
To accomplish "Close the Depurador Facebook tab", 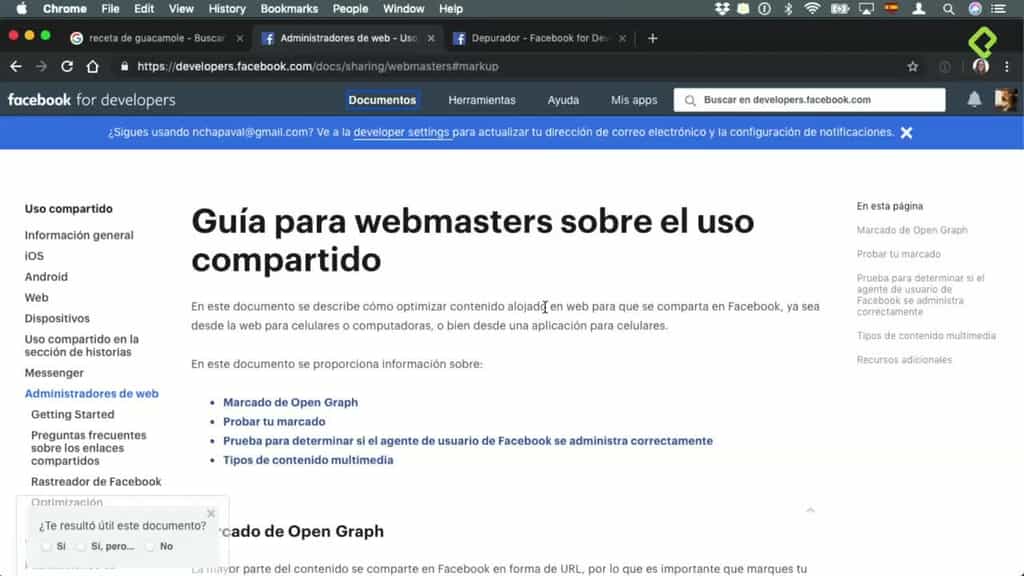I will [622, 39].
